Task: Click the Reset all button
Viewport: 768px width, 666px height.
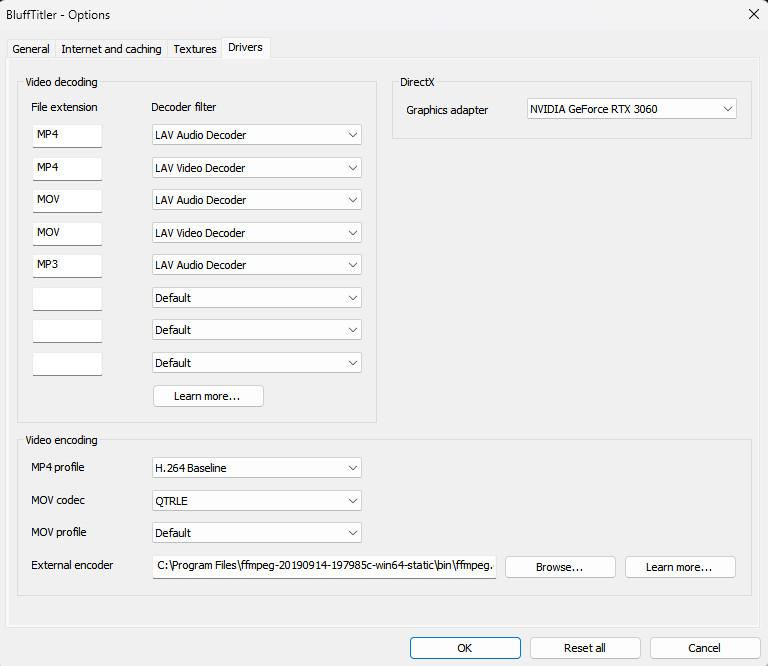Action: click(585, 648)
